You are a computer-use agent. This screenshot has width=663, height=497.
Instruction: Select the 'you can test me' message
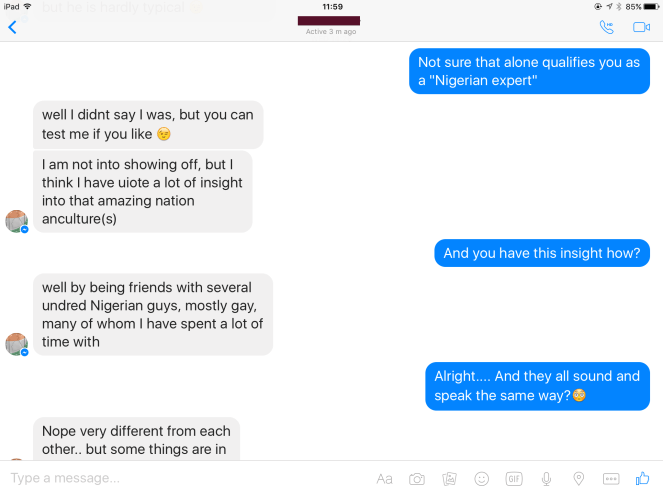(148, 124)
